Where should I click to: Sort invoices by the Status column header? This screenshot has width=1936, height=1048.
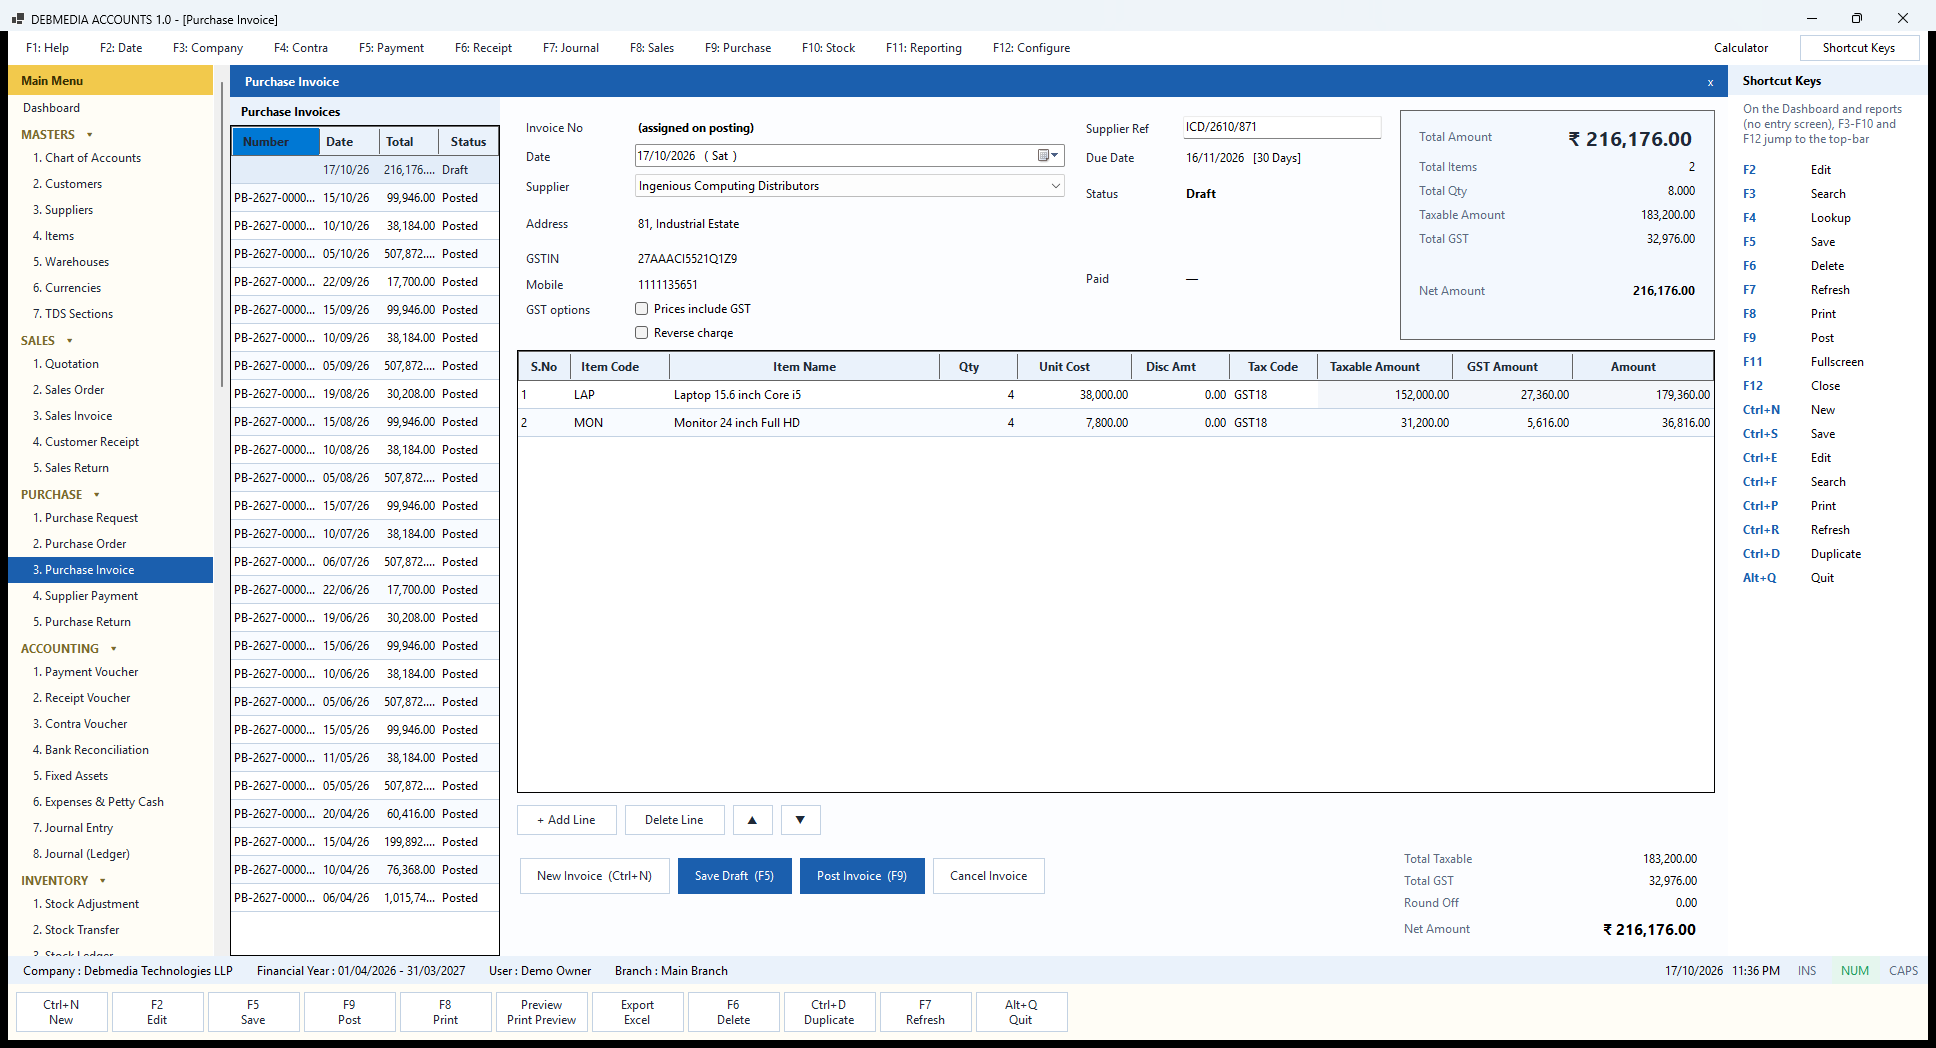point(468,142)
